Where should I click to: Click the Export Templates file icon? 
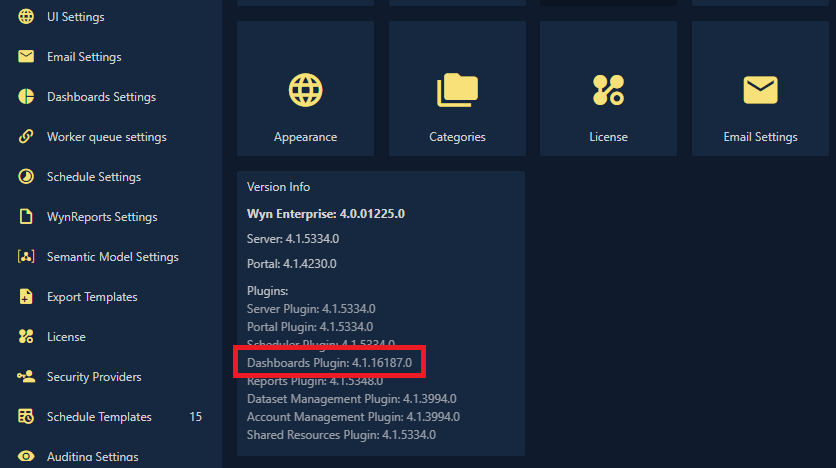pos(26,297)
